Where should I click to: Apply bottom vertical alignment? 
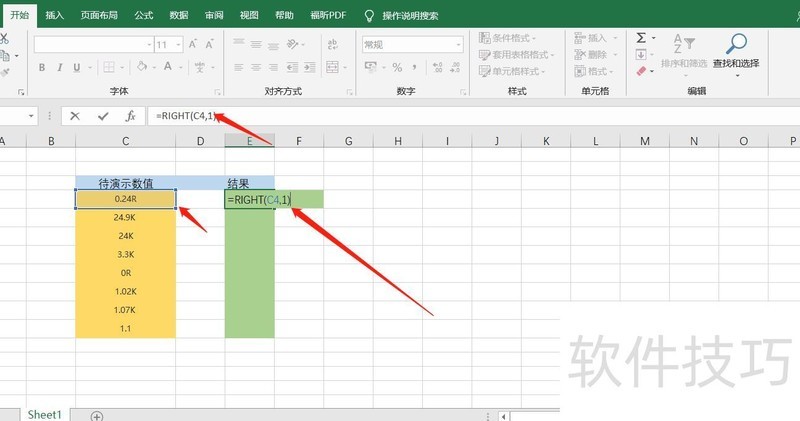click(273, 45)
